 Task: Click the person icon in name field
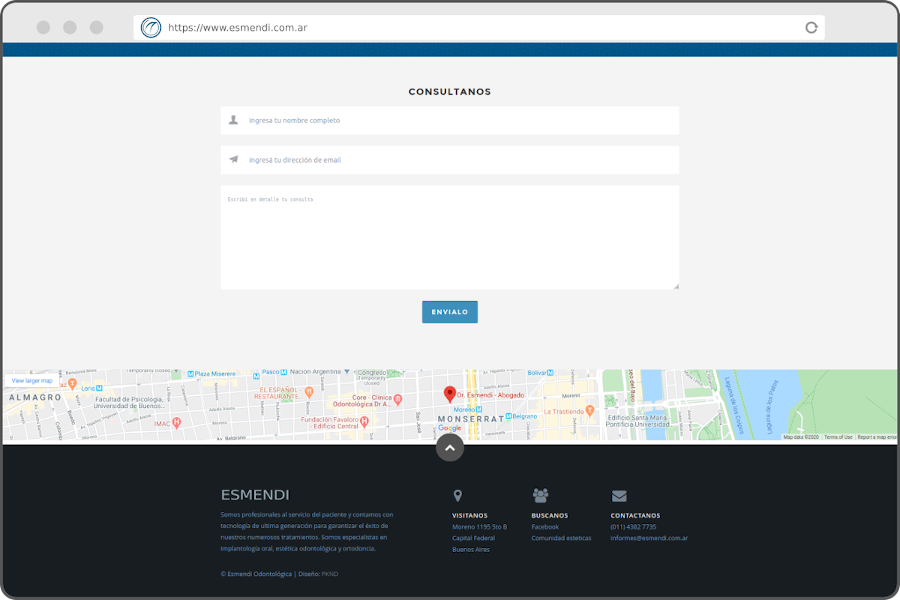[234, 120]
